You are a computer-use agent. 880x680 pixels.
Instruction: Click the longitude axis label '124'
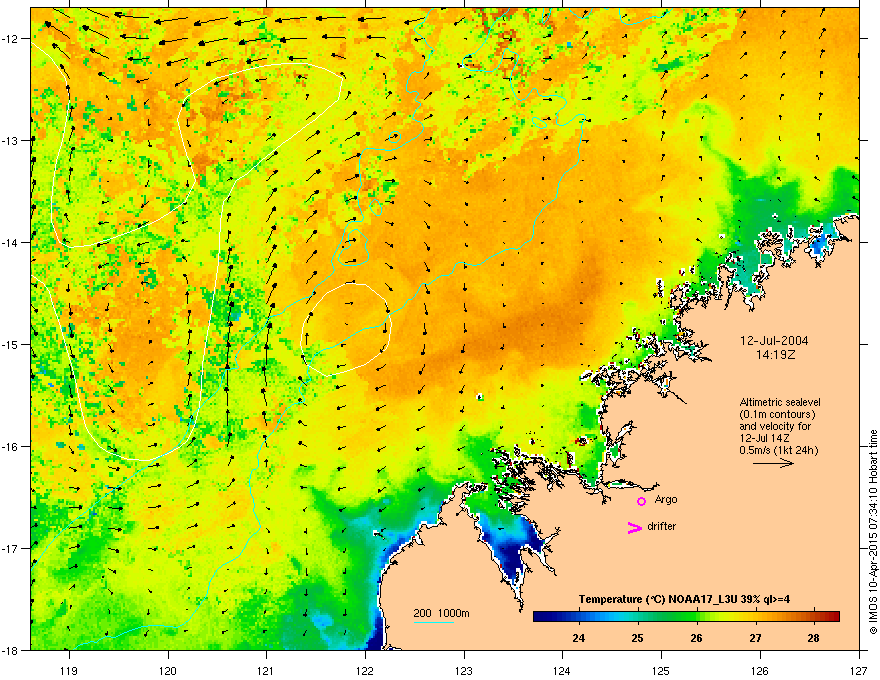tap(562, 670)
